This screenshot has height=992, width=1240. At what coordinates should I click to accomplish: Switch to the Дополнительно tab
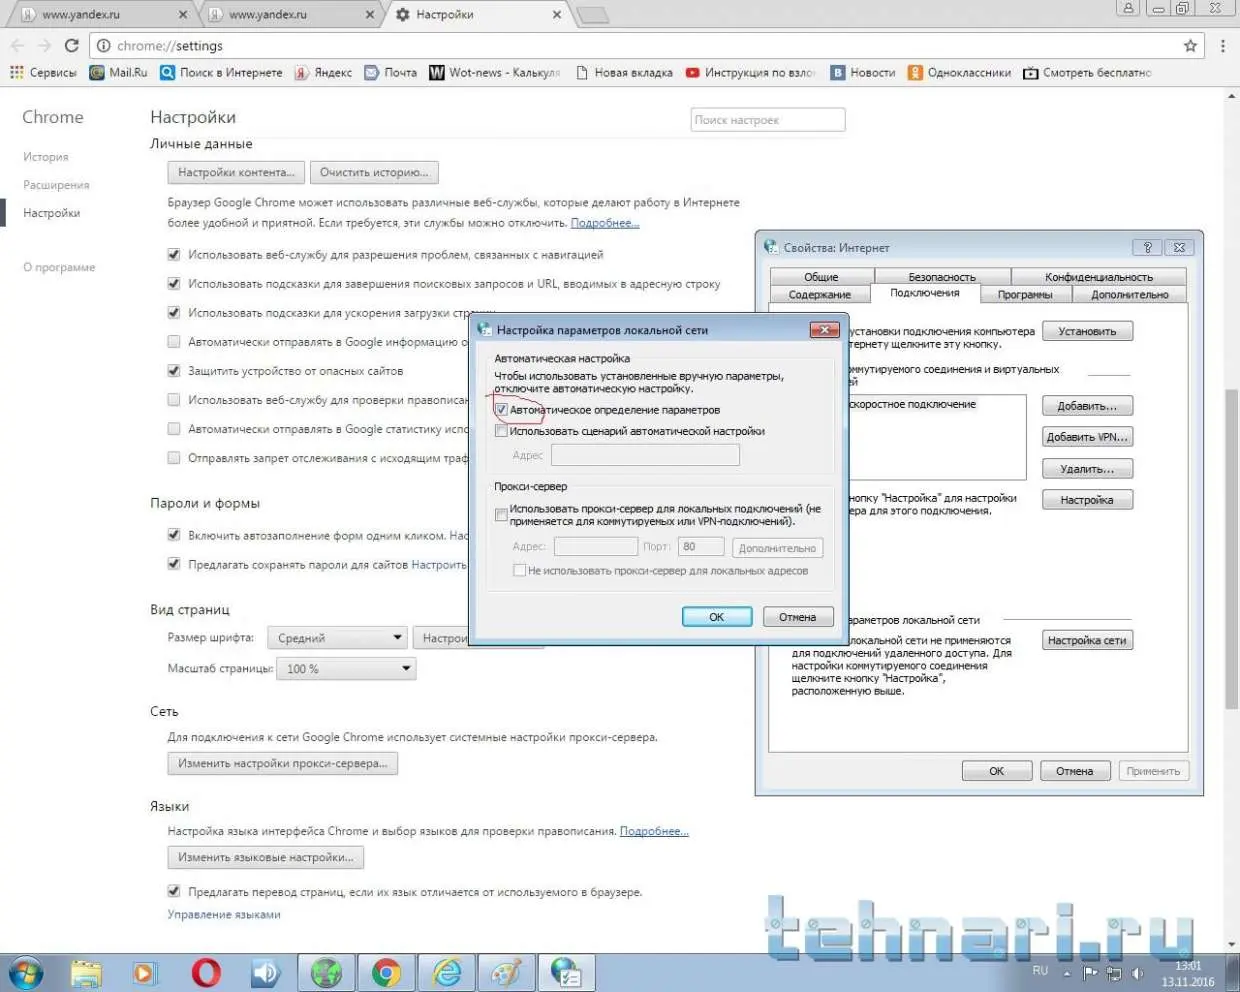point(1129,294)
